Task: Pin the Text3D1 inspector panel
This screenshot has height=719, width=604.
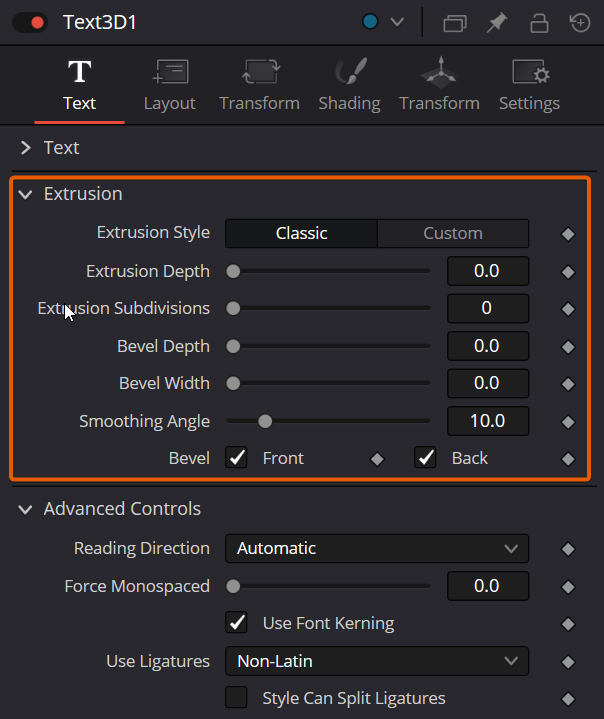Action: 497,22
